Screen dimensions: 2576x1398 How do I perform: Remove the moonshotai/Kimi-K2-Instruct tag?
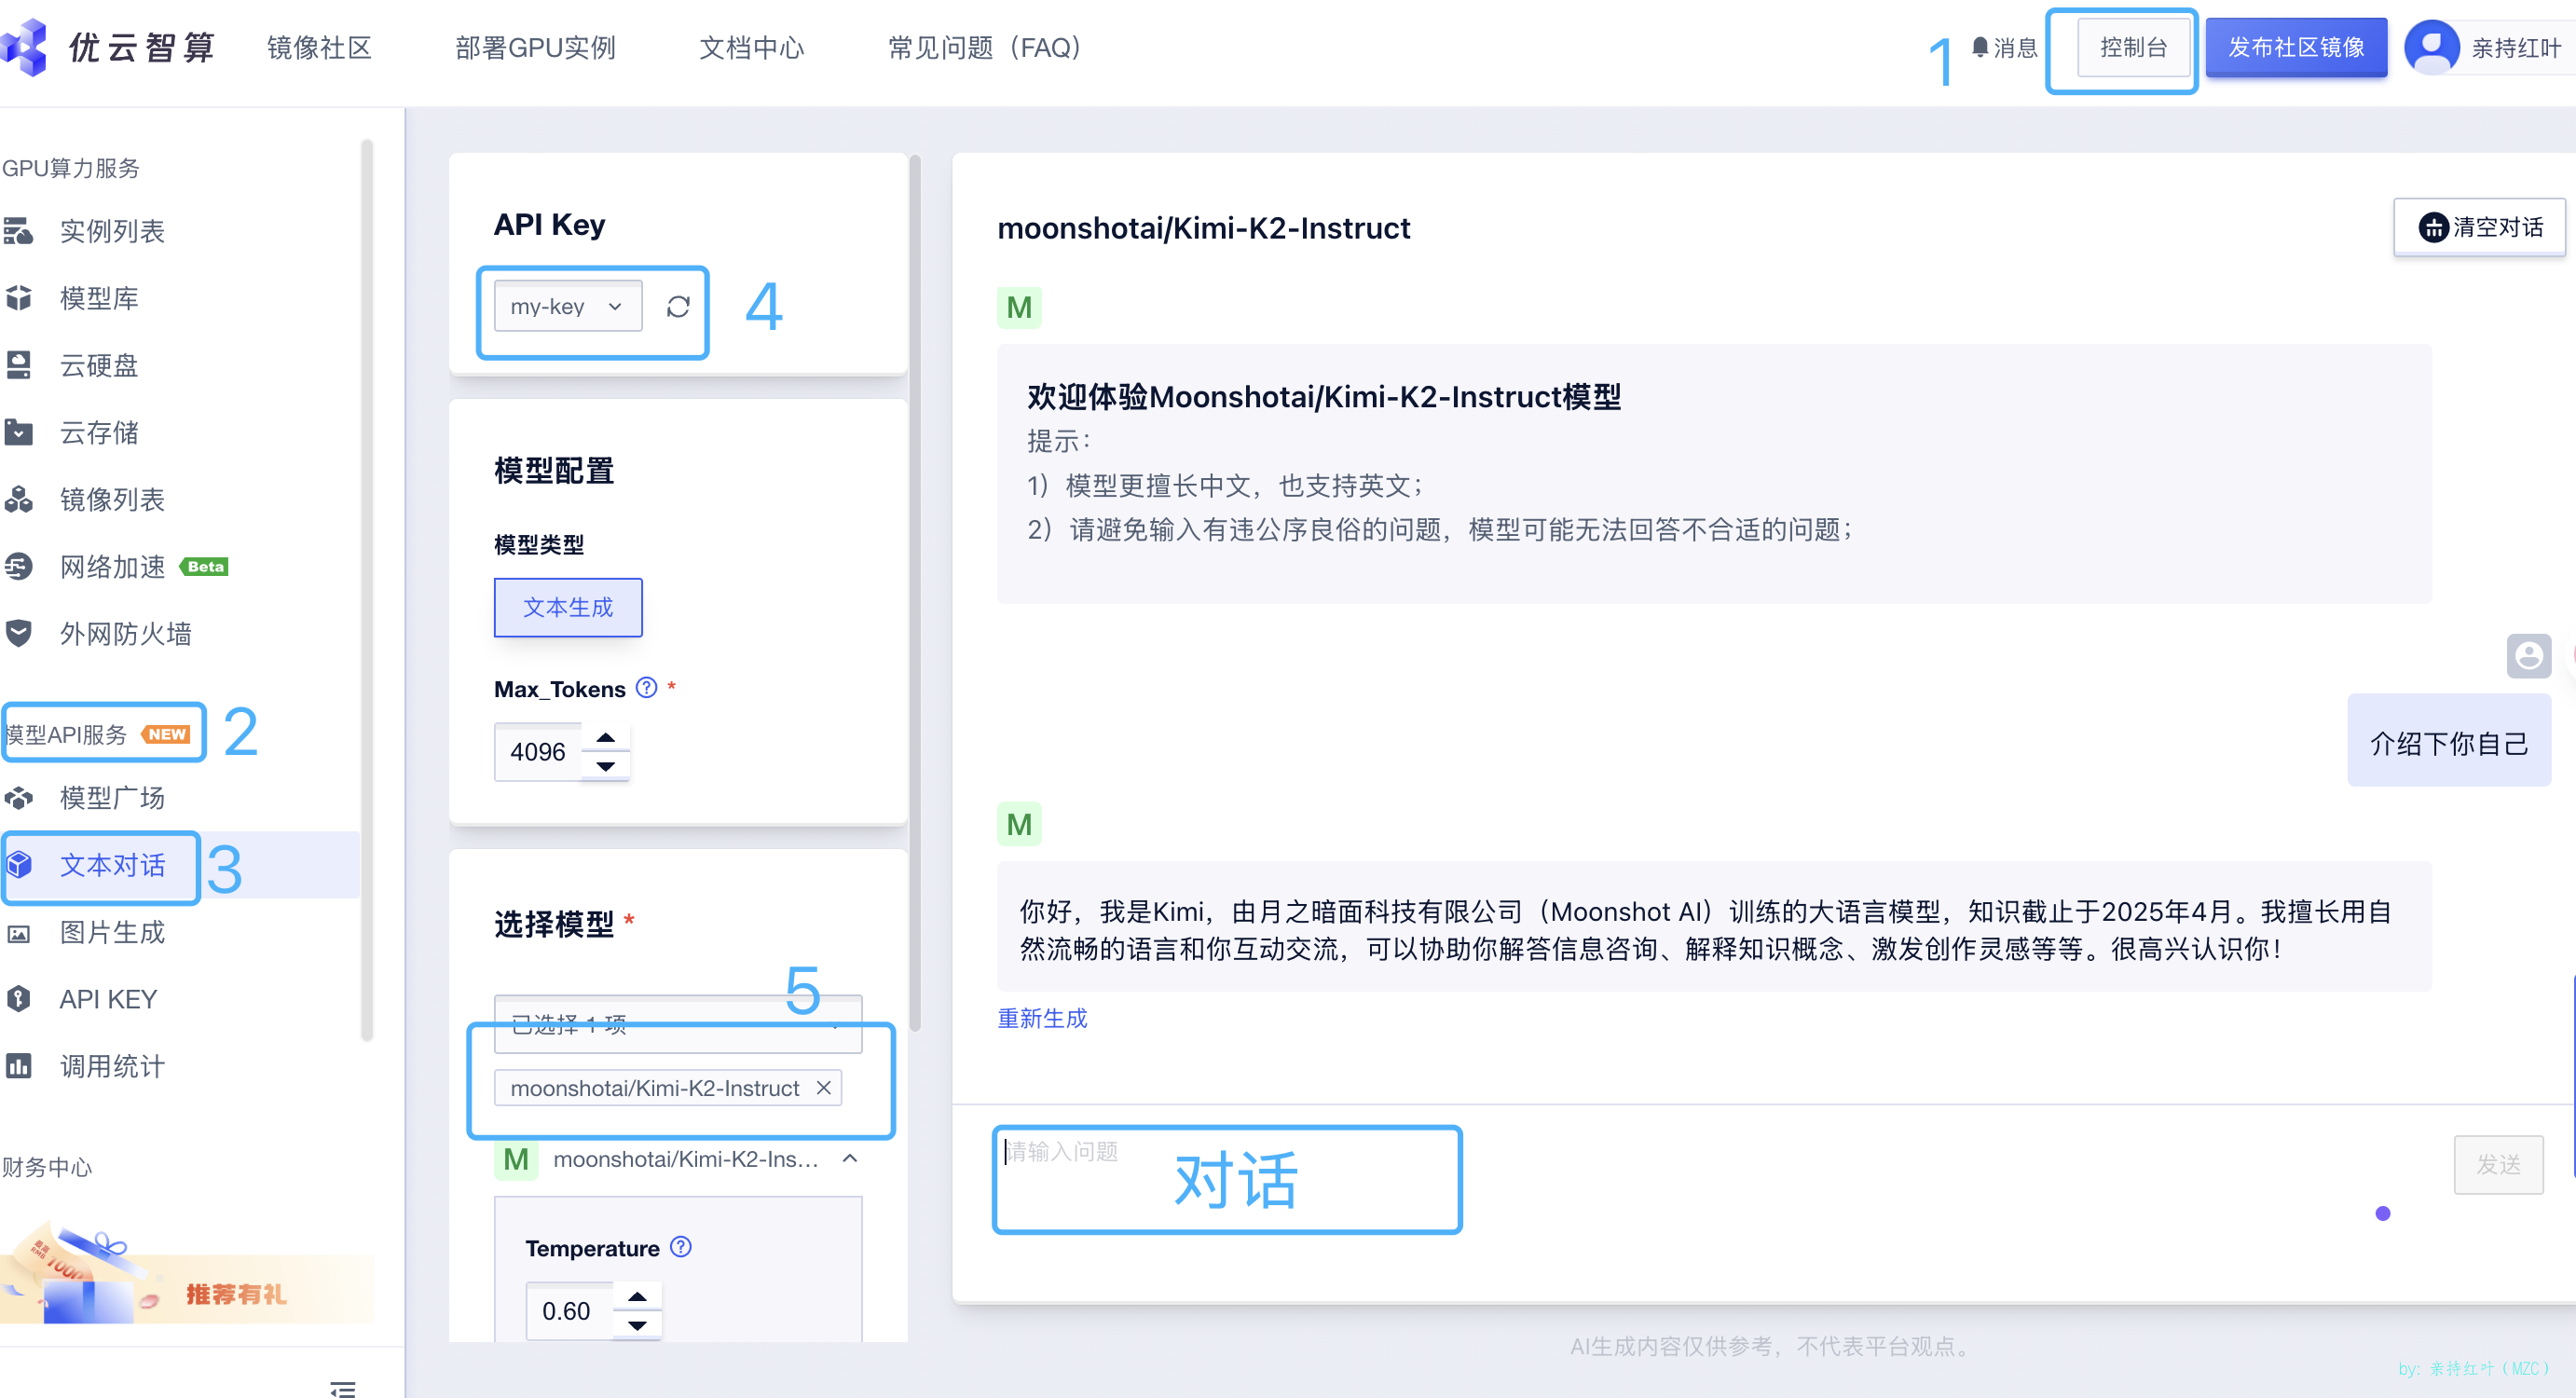(x=823, y=1087)
